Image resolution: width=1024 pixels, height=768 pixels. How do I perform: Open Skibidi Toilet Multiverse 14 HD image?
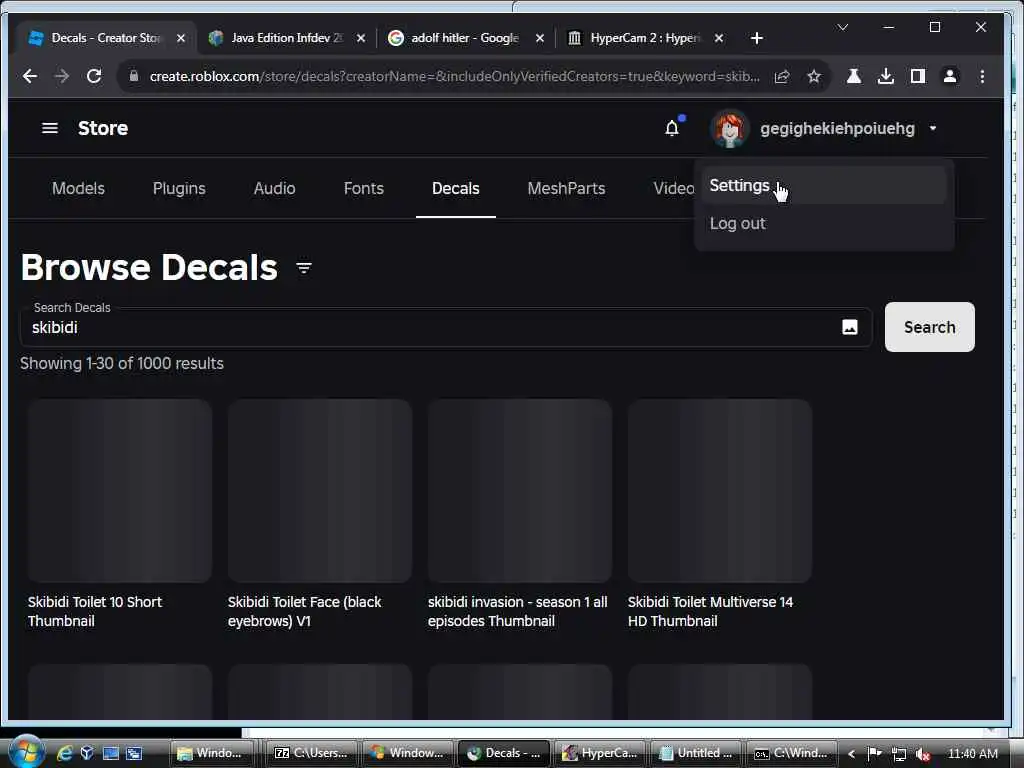click(x=720, y=490)
